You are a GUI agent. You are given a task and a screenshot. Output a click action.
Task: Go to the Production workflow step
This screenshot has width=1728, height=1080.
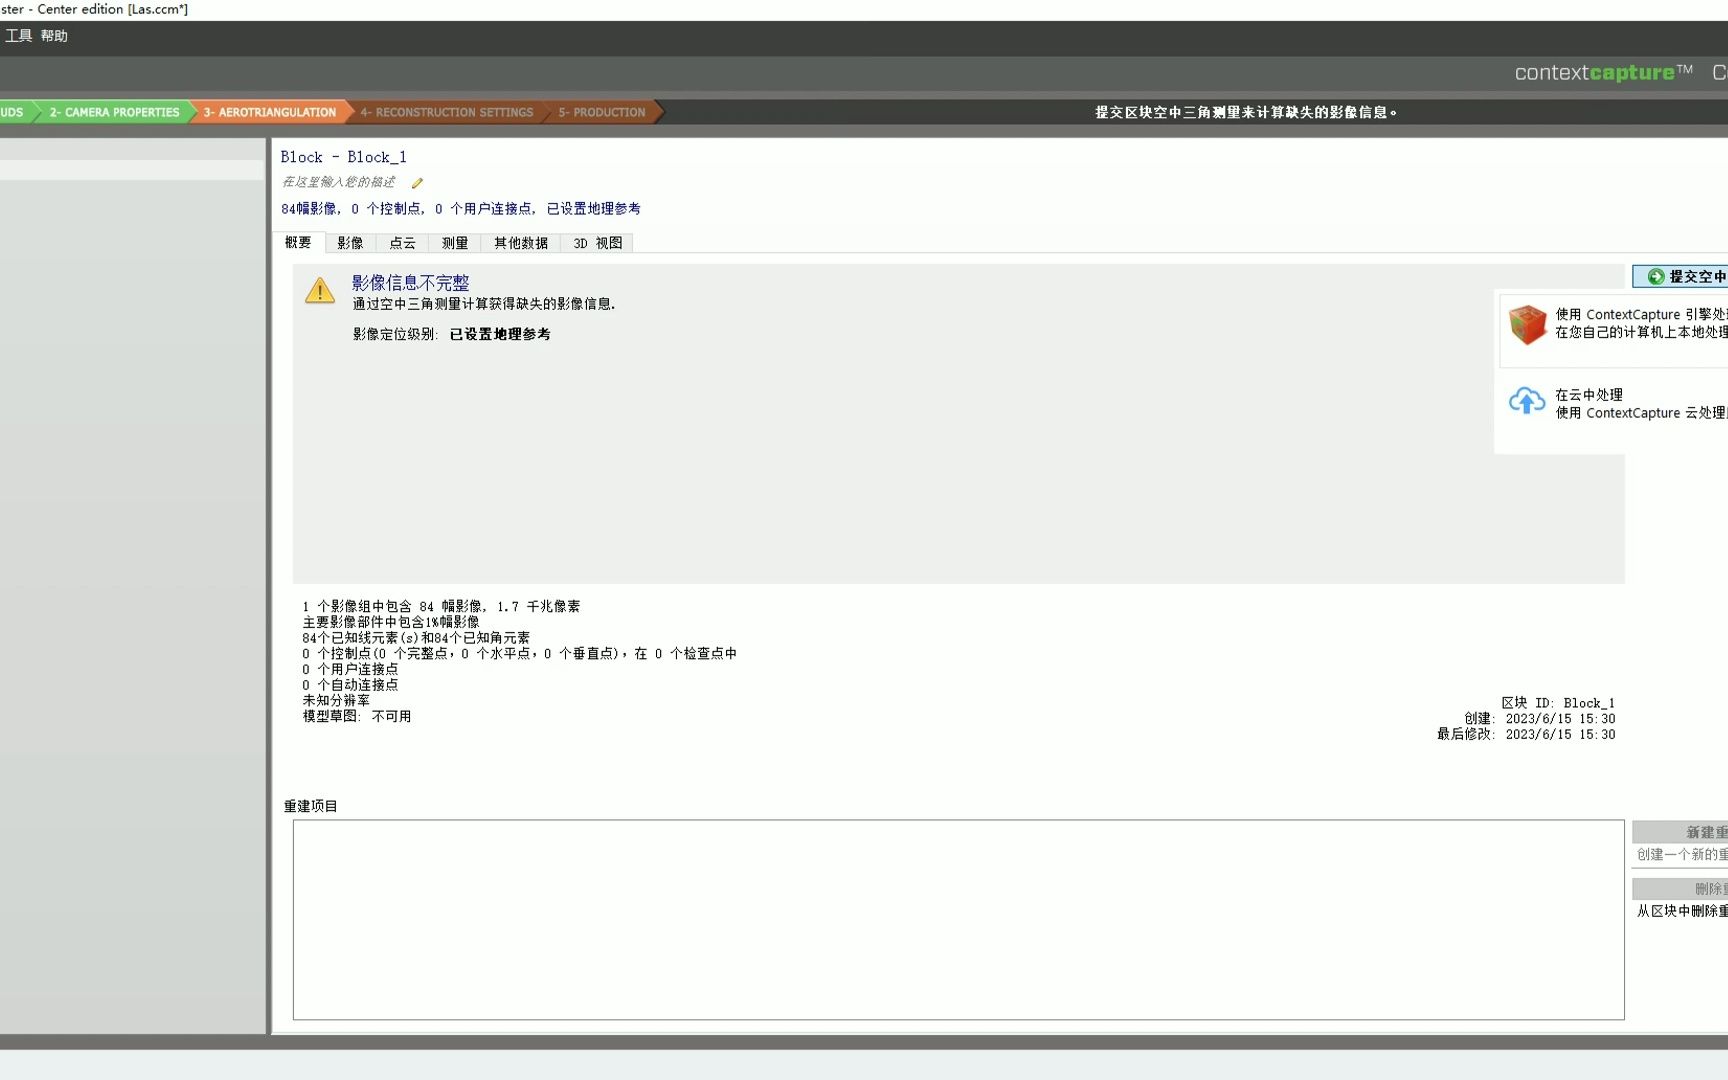click(601, 112)
